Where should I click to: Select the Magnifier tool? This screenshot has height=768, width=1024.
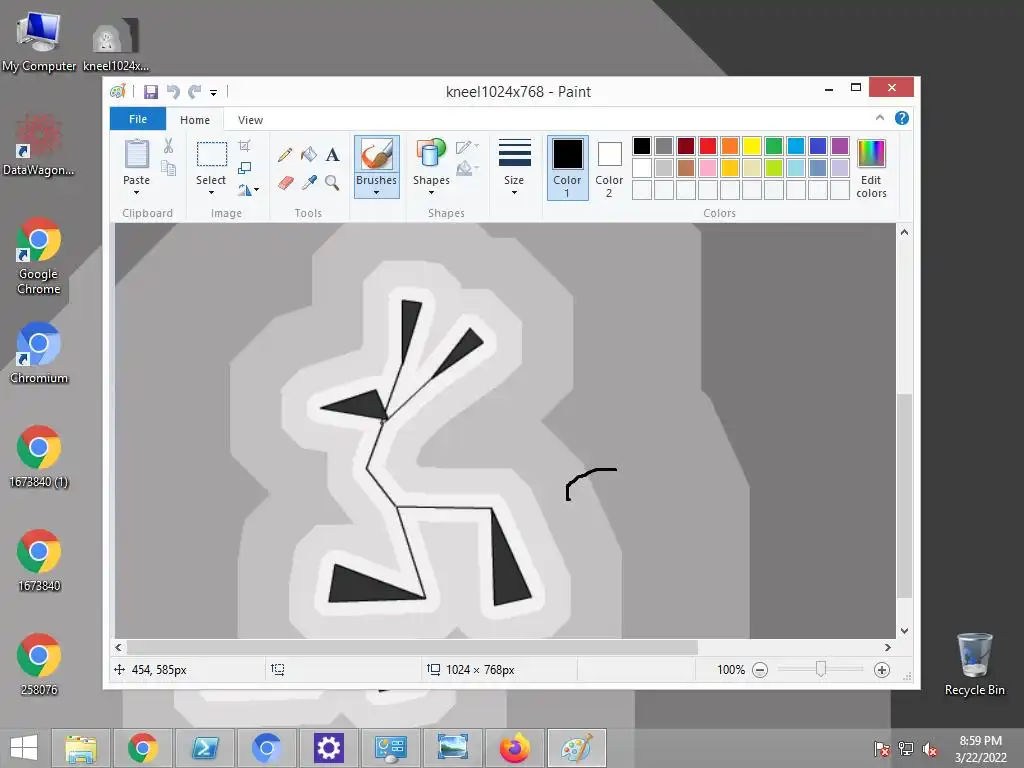pos(332,182)
